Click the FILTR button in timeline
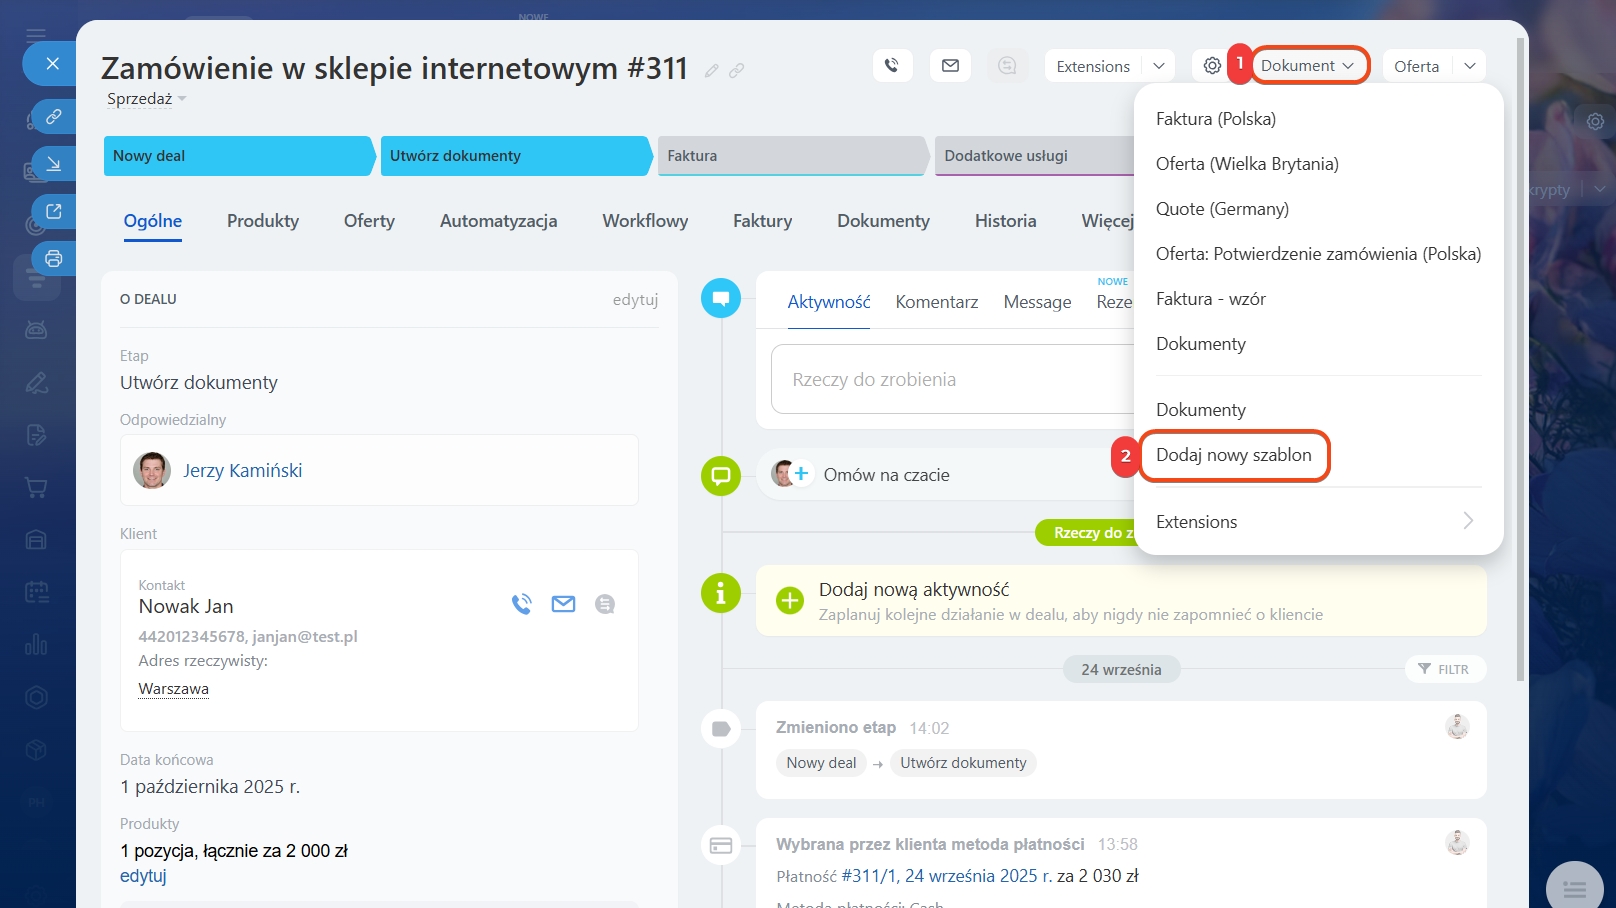This screenshot has width=1616, height=908. pos(1445,669)
